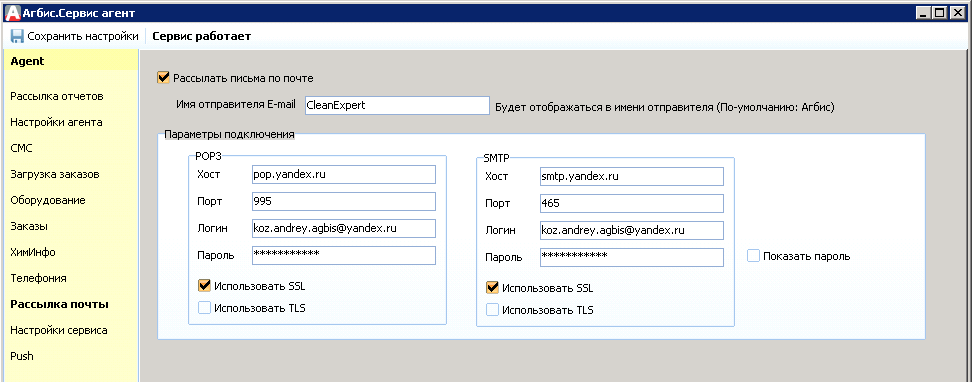
Task: Open the Настройки агента section
Action: click(56, 123)
